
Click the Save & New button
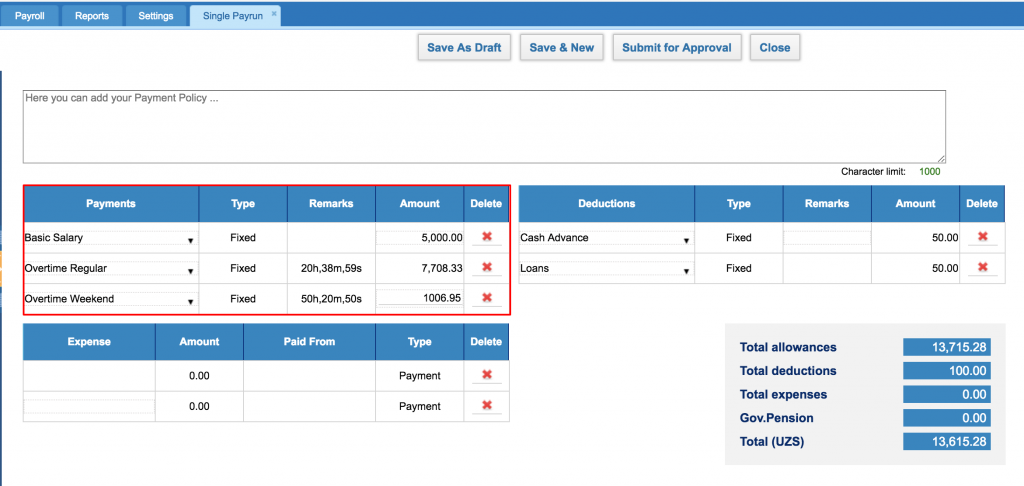[562, 48]
